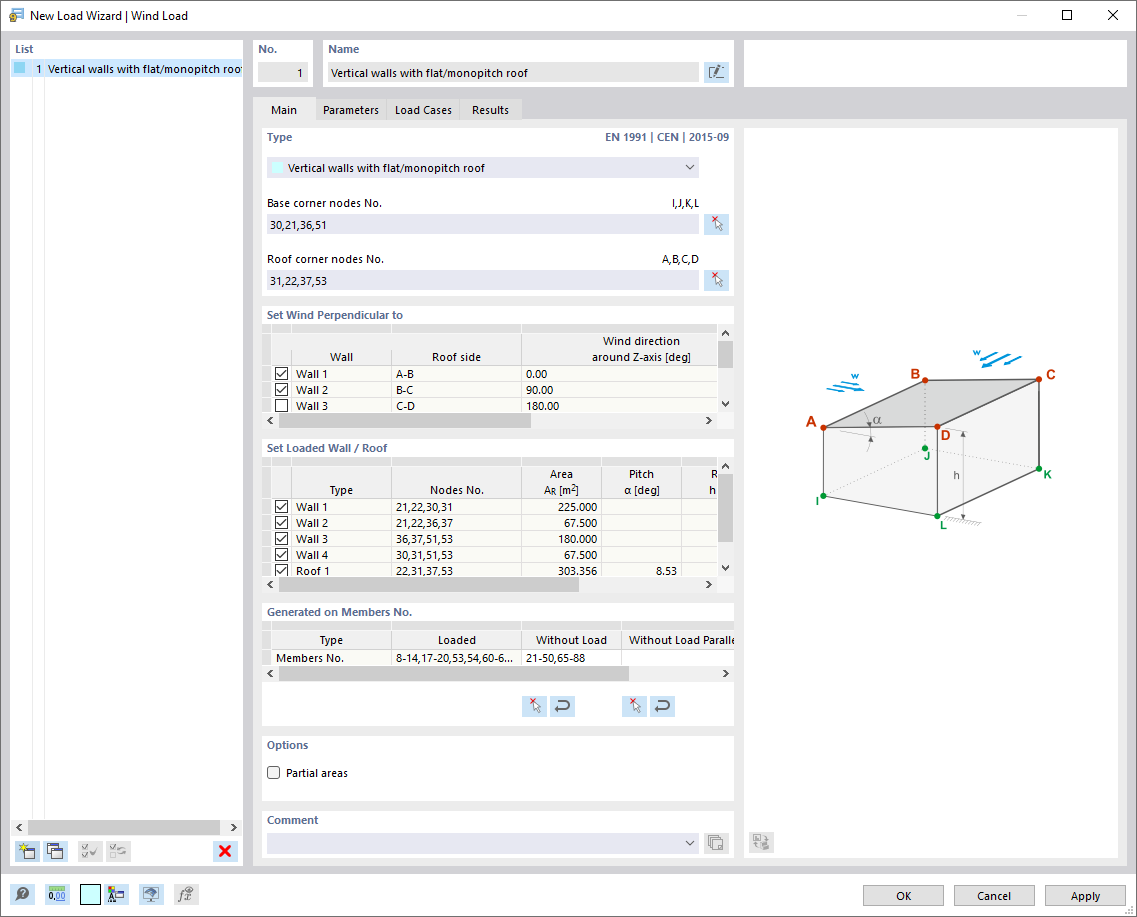Apply the wind load settings
The width and height of the screenshot is (1137, 917).
(x=1085, y=895)
